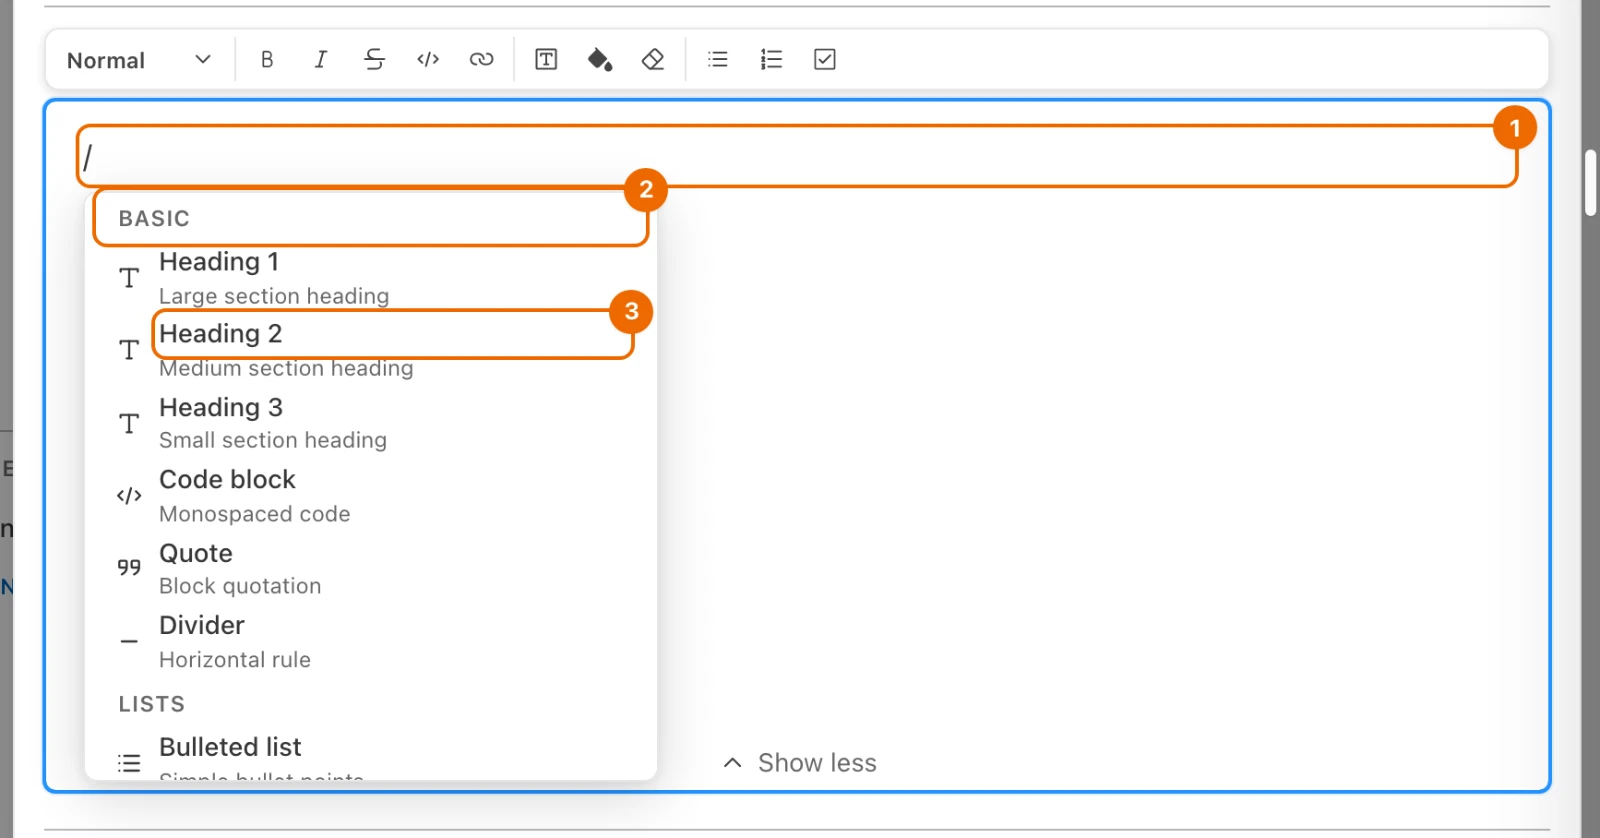
Task: Insert a link from toolbar
Action: point(482,60)
